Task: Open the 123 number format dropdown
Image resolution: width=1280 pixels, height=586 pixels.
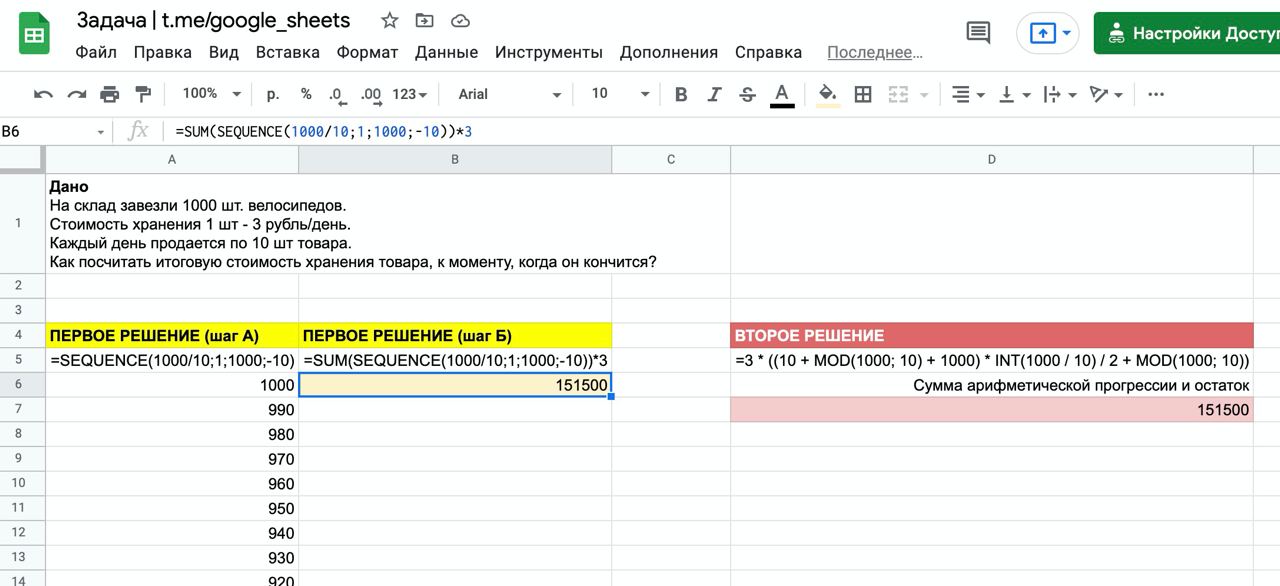Action: coord(409,94)
